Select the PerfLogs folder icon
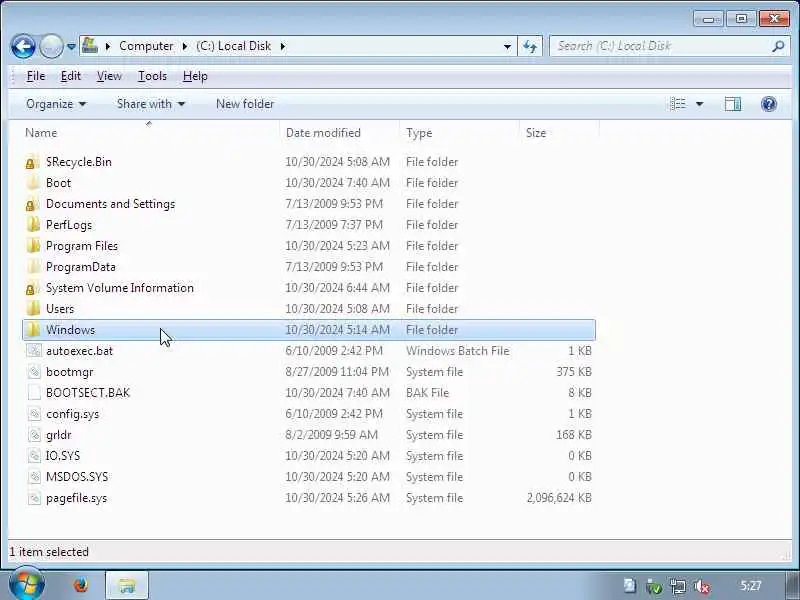Screen dimensions: 800x600 point(33,225)
